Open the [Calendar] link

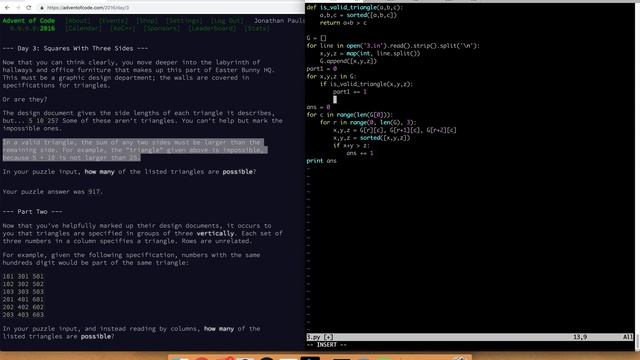click(84, 29)
